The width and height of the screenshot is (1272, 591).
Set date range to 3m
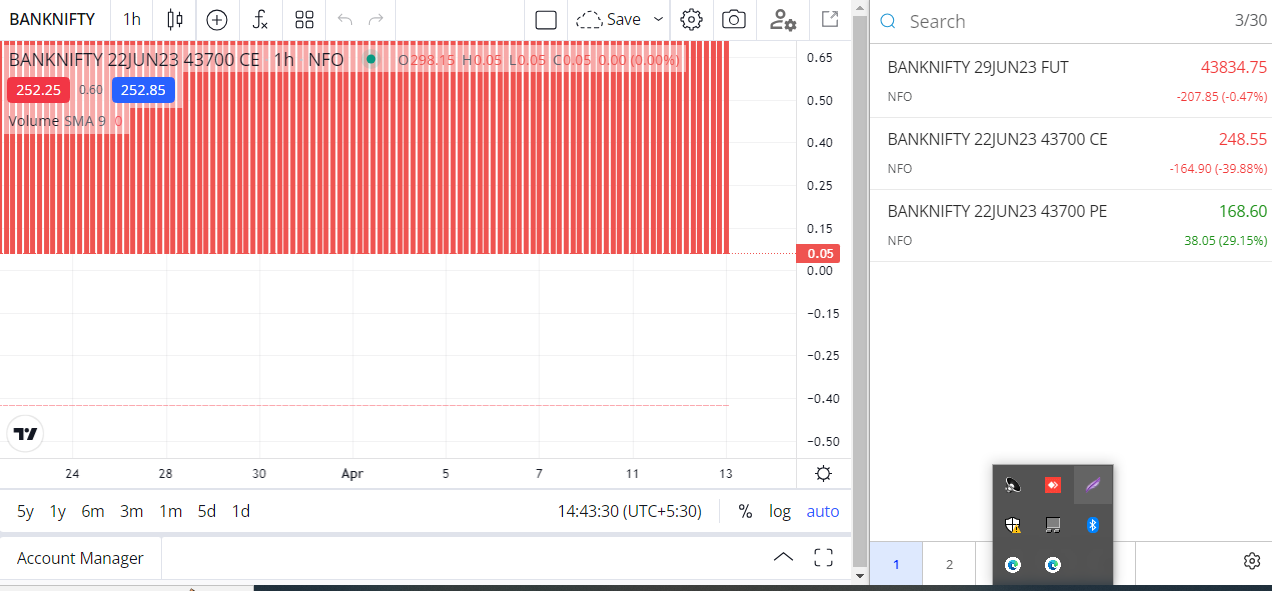click(x=132, y=511)
